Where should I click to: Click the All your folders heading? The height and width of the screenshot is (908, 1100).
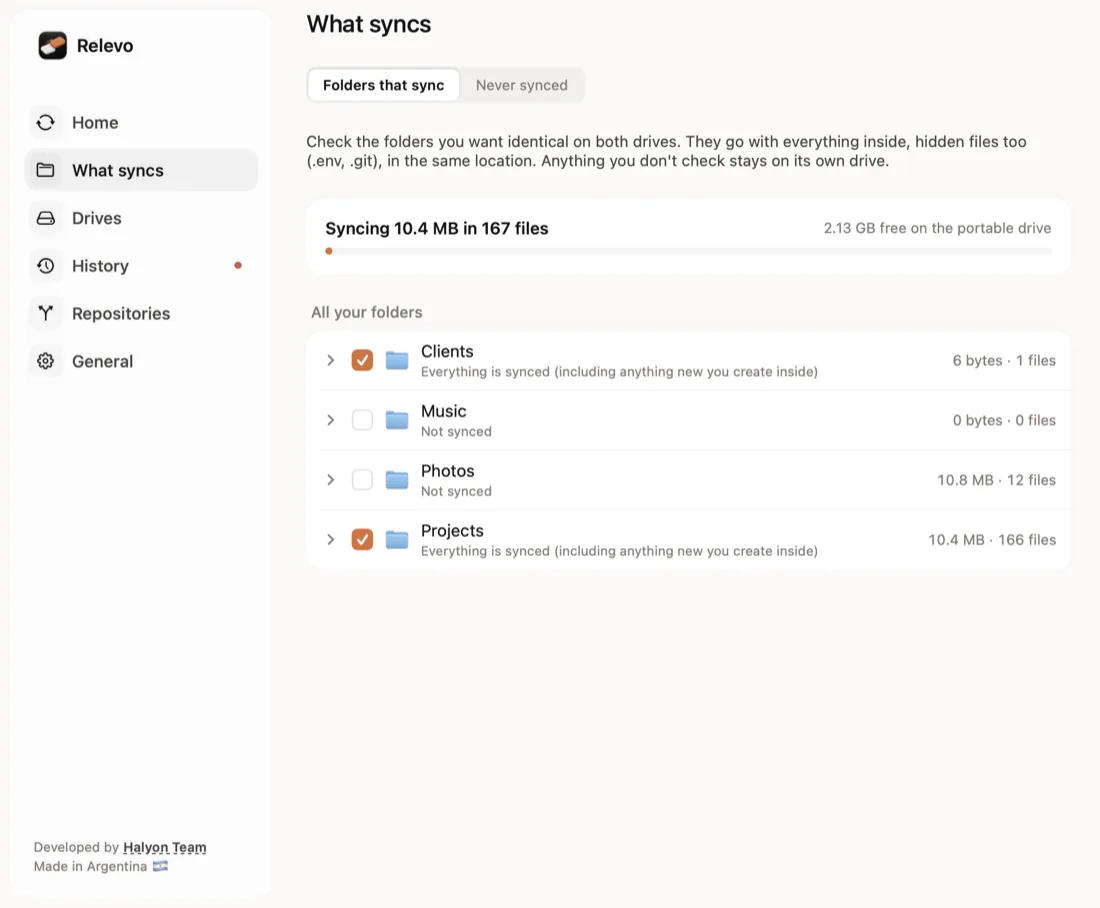pyautogui.click(x=367, y=312)
